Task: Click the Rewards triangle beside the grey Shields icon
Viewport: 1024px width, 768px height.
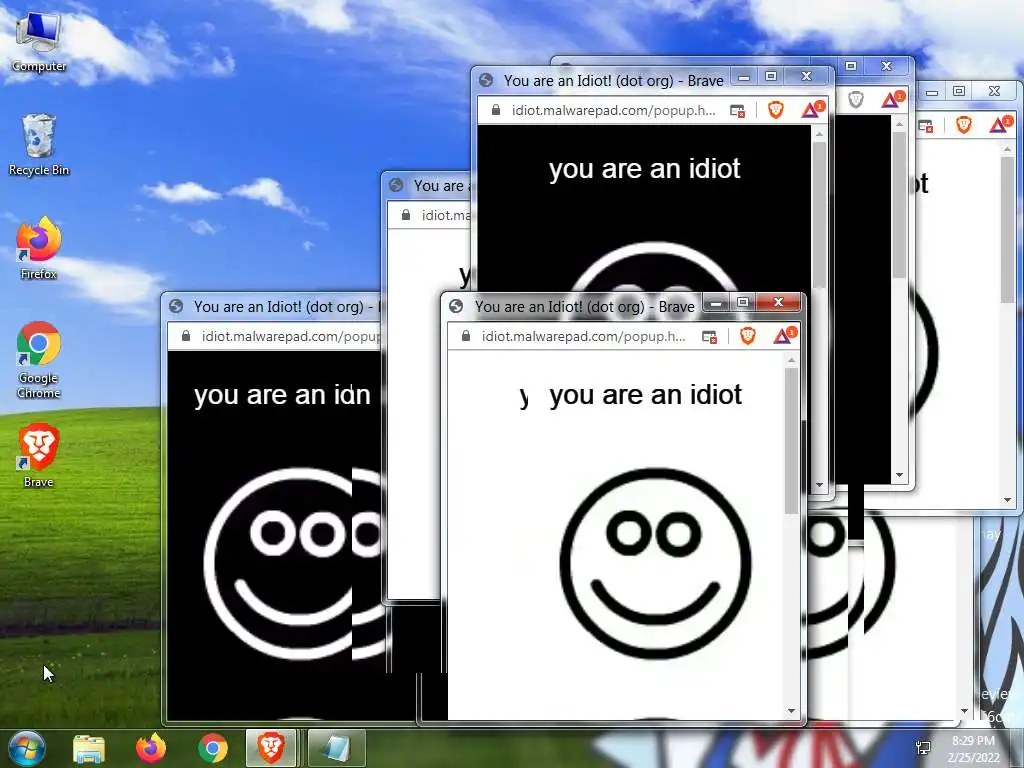Action: pos(892,99)
